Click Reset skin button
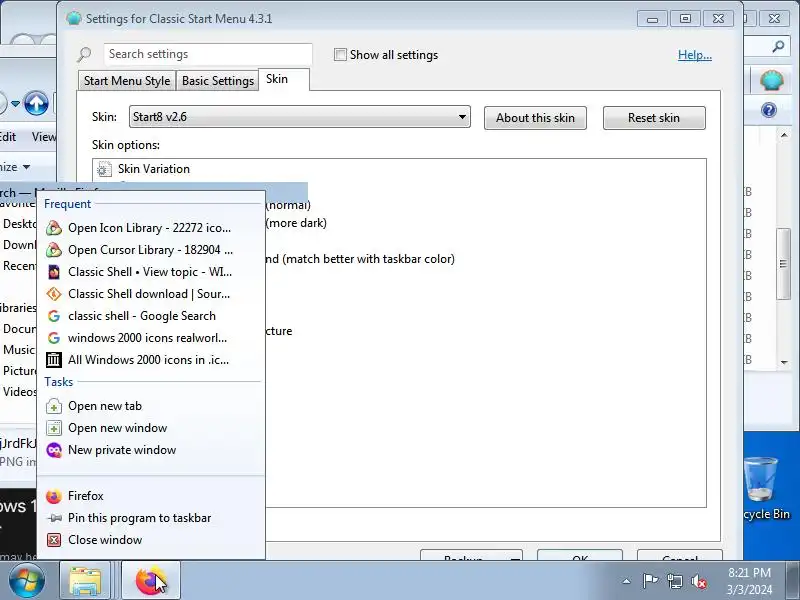The height and width of the screenshot is (600, 800). [x=654, y=118]
